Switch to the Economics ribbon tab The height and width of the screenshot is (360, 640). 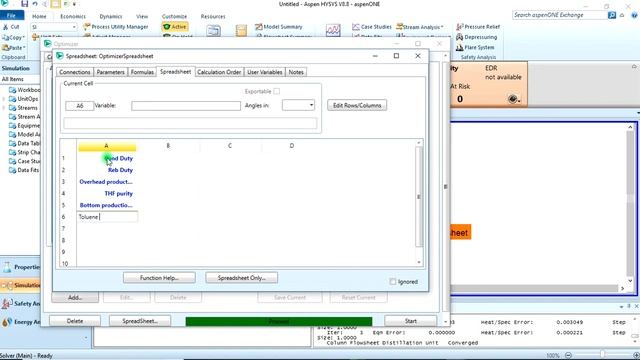(73, 16)
